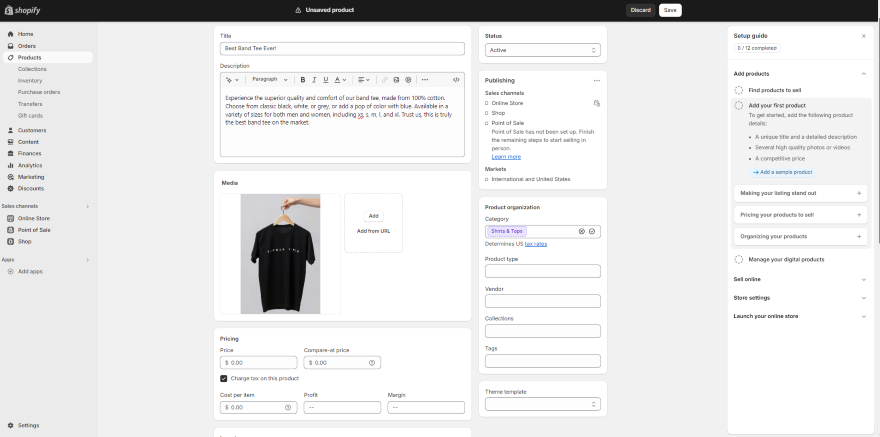Open the Publishing more actions menu
Viewport: 880px width, 437px height.
tap(597, 81)
